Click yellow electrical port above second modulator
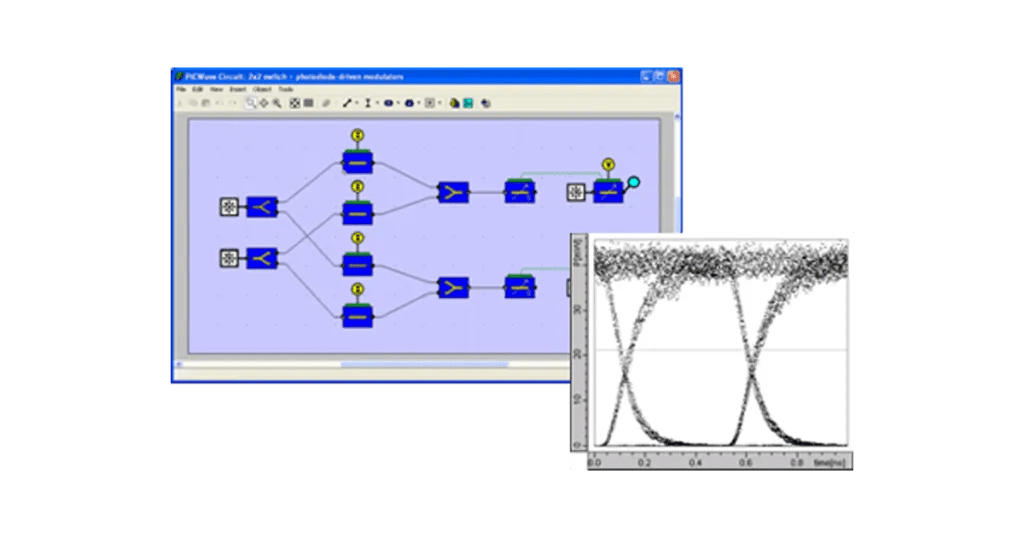 pyautogui.click(x=357, y=187)
